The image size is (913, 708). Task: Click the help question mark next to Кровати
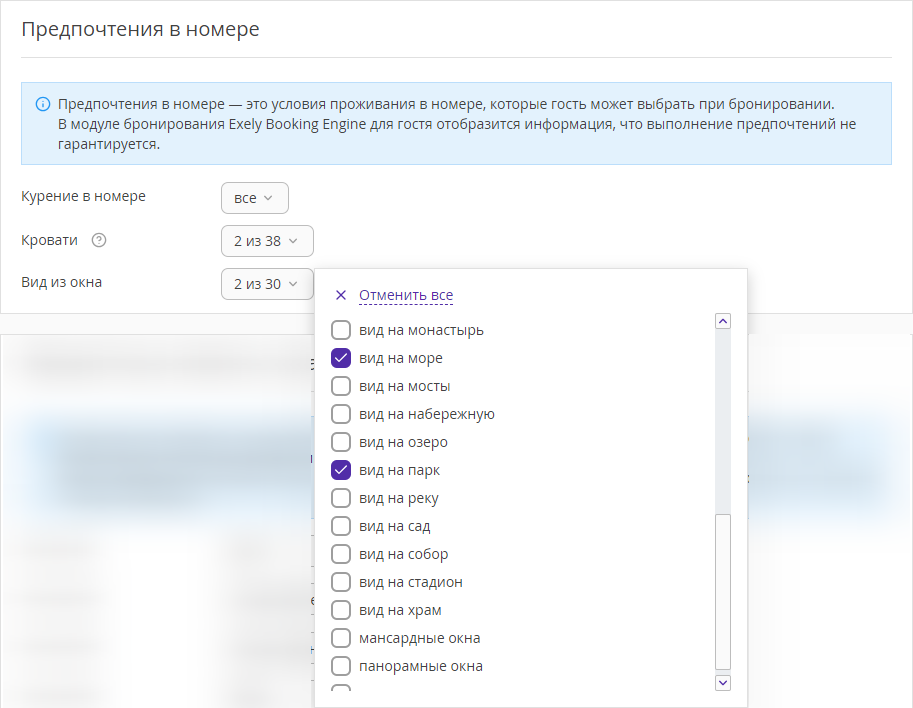click(x=99, y=240)
